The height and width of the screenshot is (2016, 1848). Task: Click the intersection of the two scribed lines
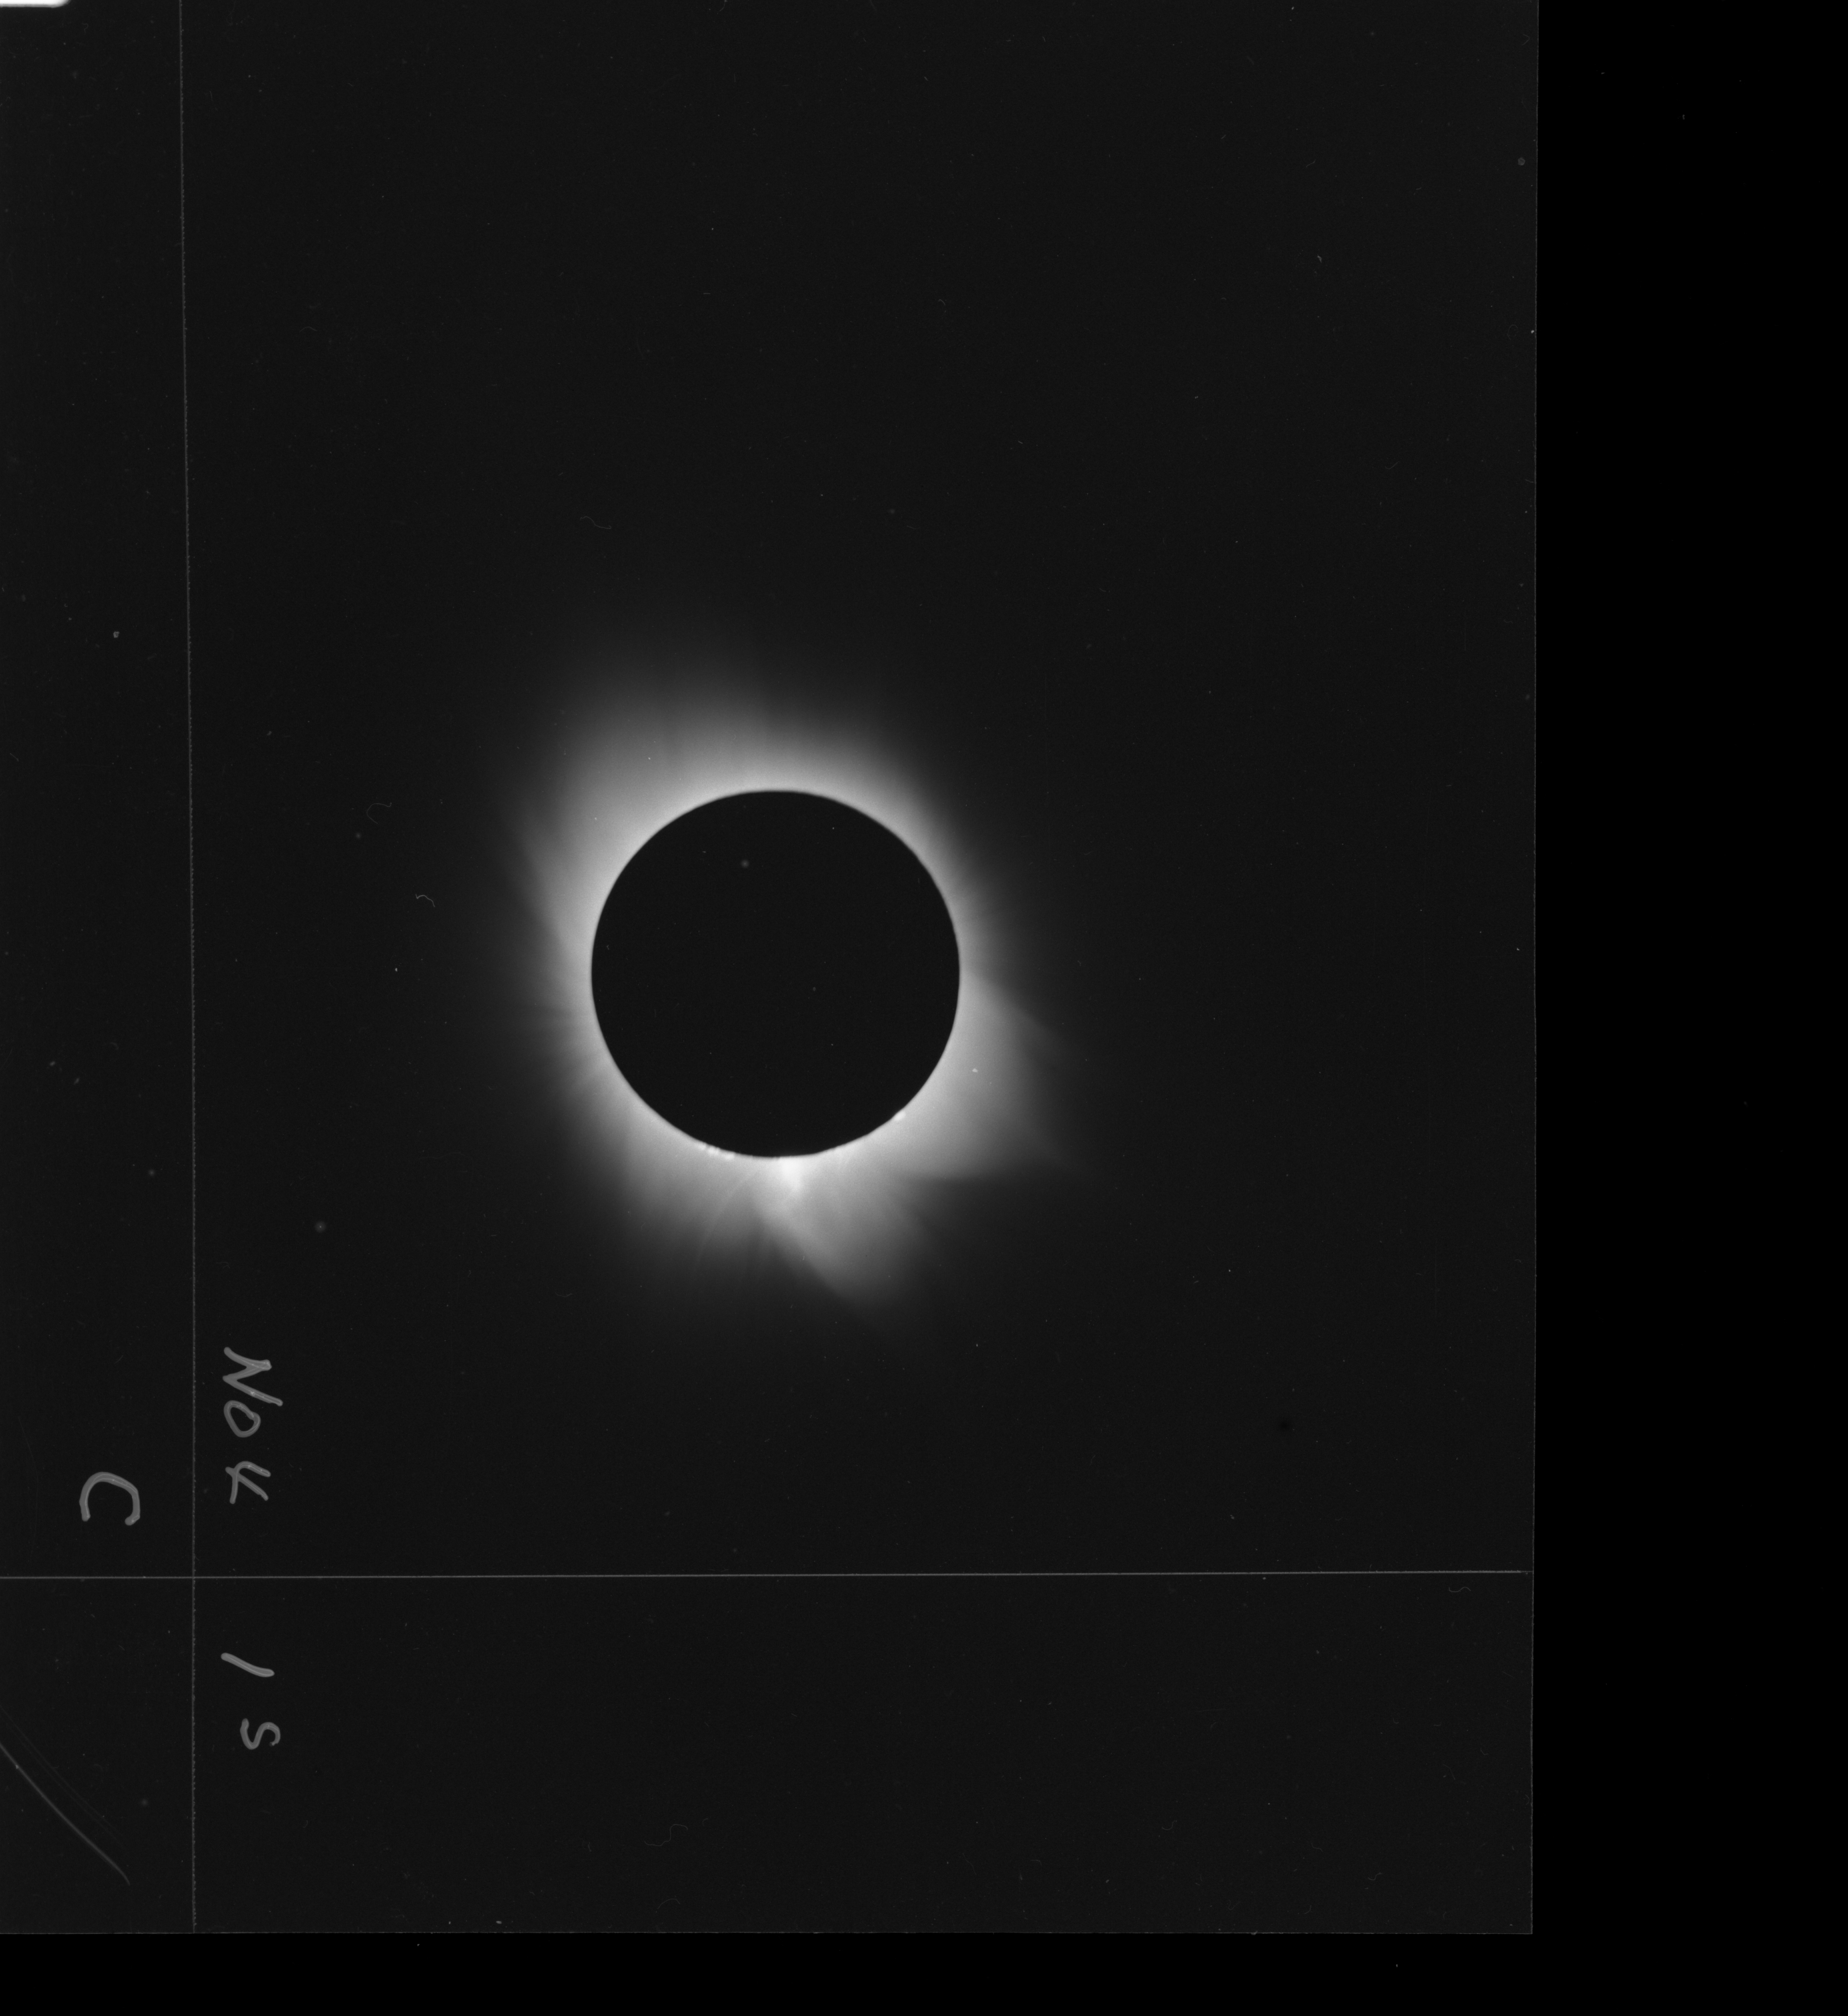(x=193, y=1577)
